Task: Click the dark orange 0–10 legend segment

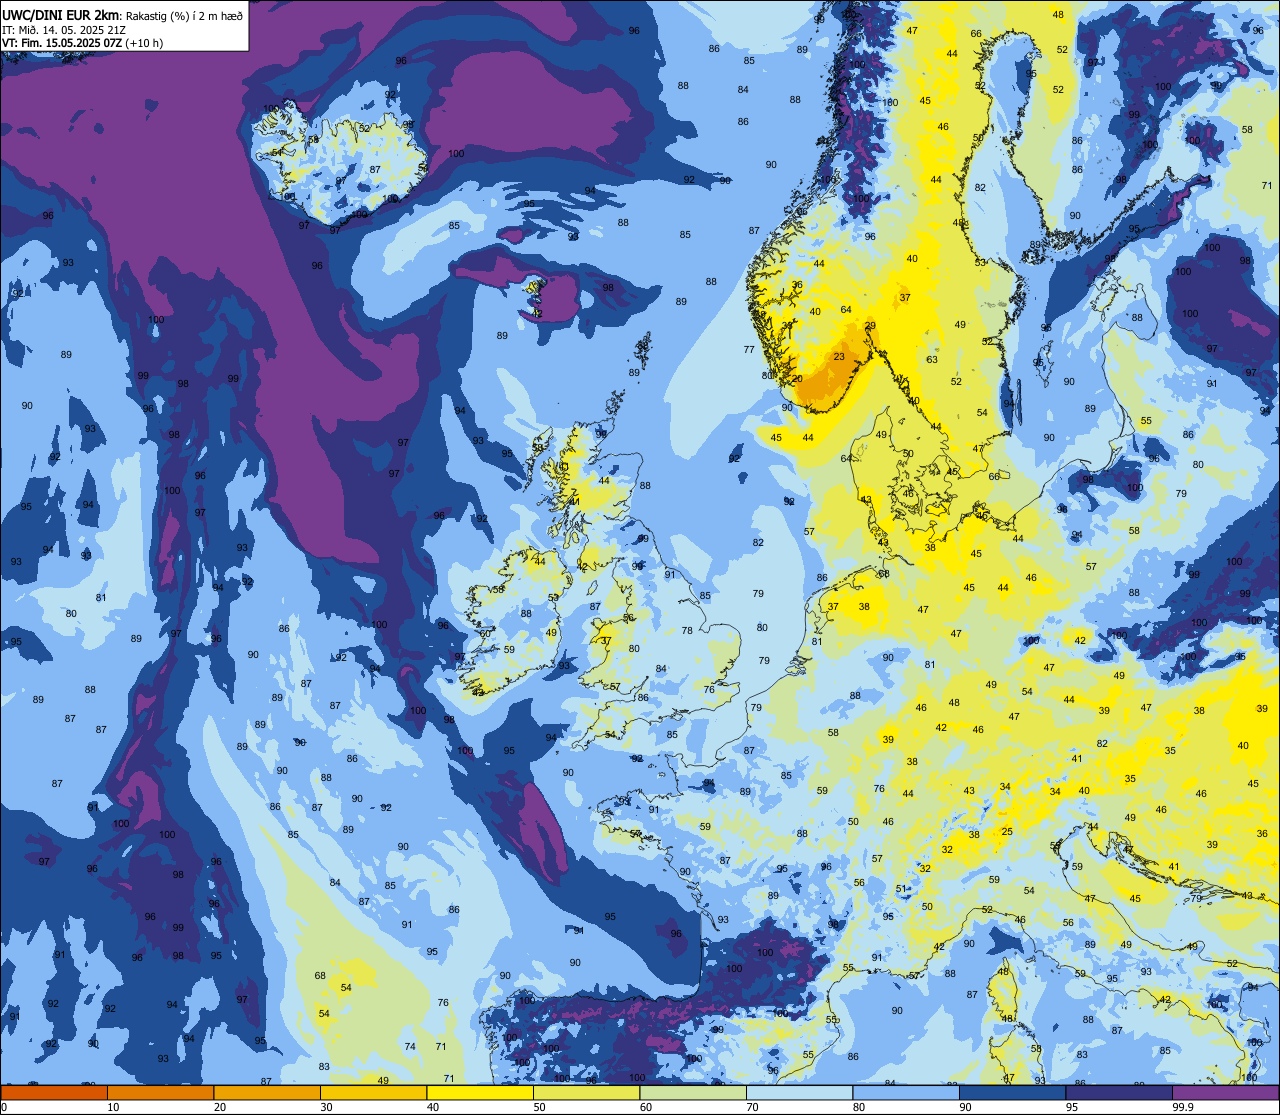Action: tap(54, 1092)
